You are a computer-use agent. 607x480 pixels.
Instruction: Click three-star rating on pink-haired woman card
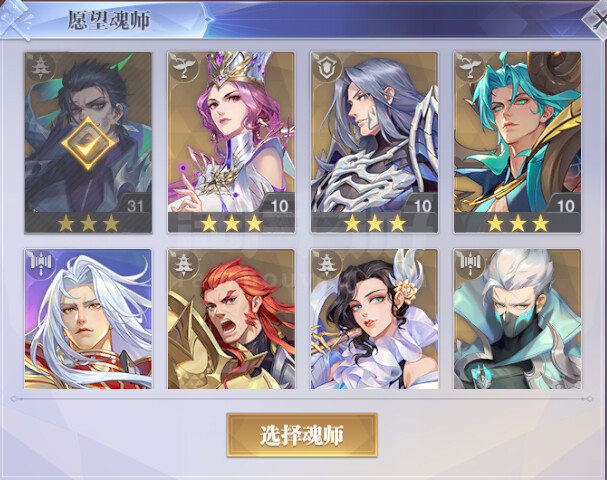pos(231,223)
